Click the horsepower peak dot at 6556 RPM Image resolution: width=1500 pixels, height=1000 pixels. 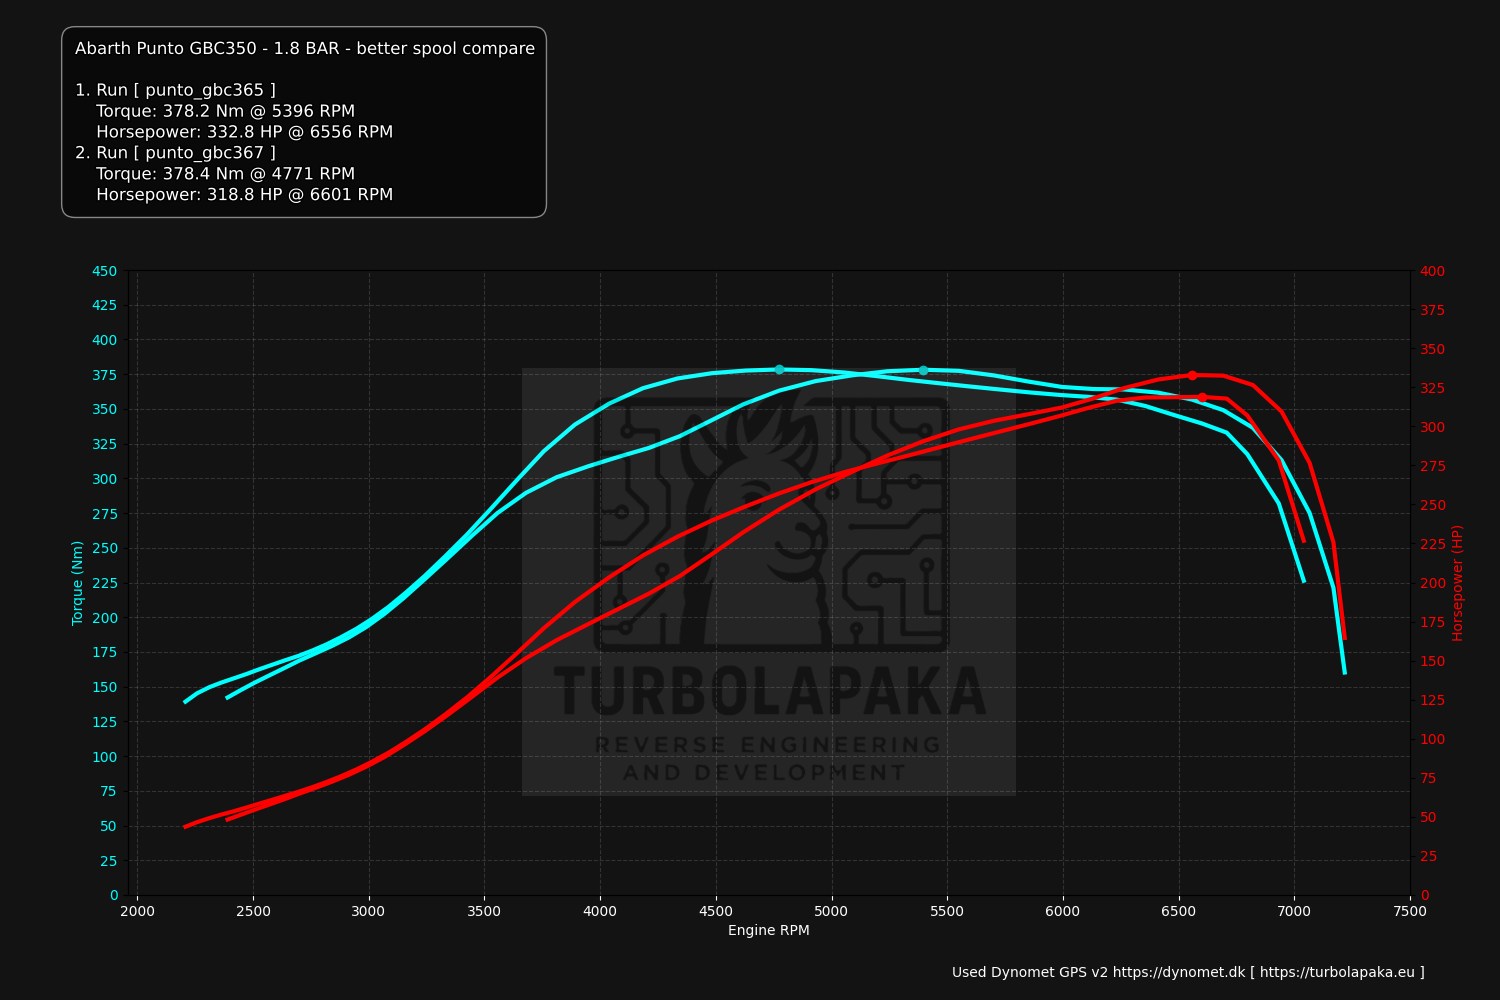click(1192, 376)
